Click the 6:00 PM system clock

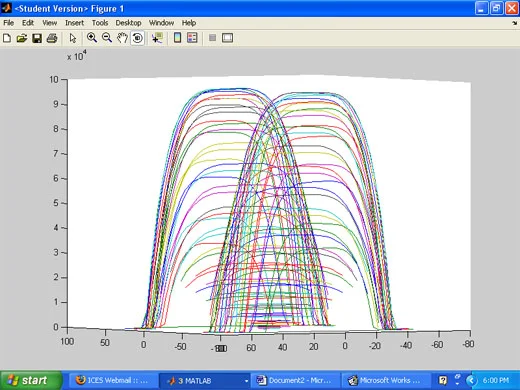point(496,380)
